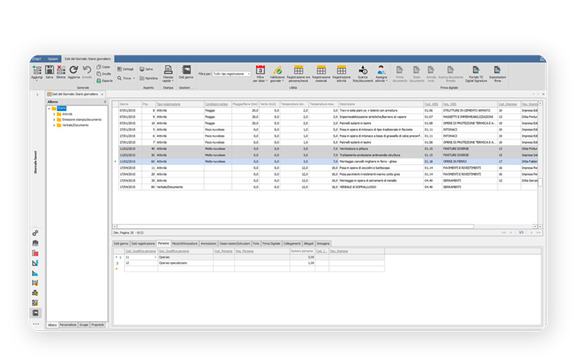
Task: Open the Mezzi/Attrezzature detail tab
Action: click(x=185, y=244)
